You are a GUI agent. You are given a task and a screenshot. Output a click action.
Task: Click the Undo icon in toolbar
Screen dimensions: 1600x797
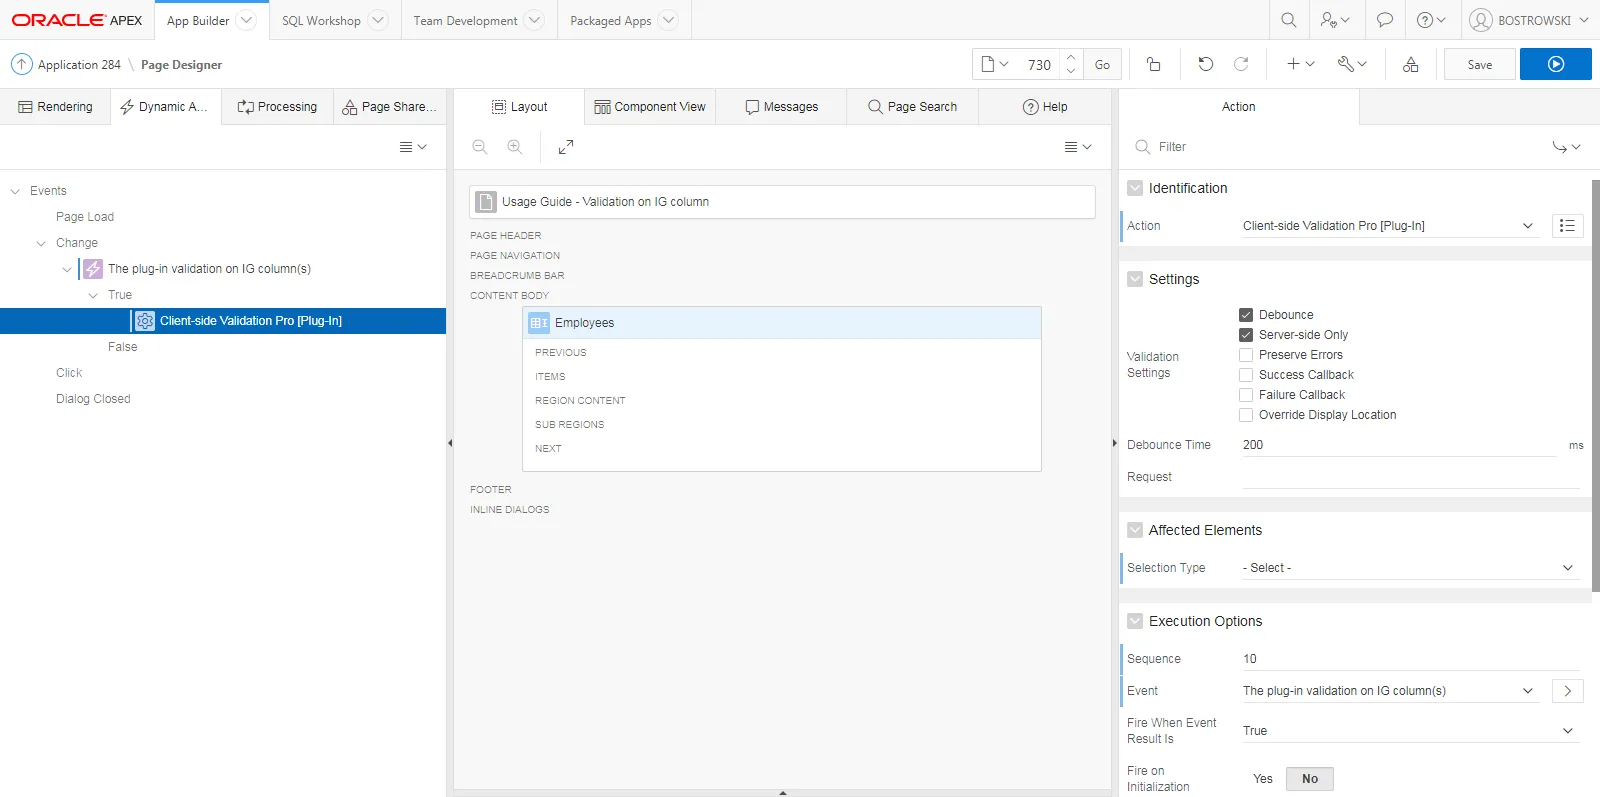point(1205,64)
